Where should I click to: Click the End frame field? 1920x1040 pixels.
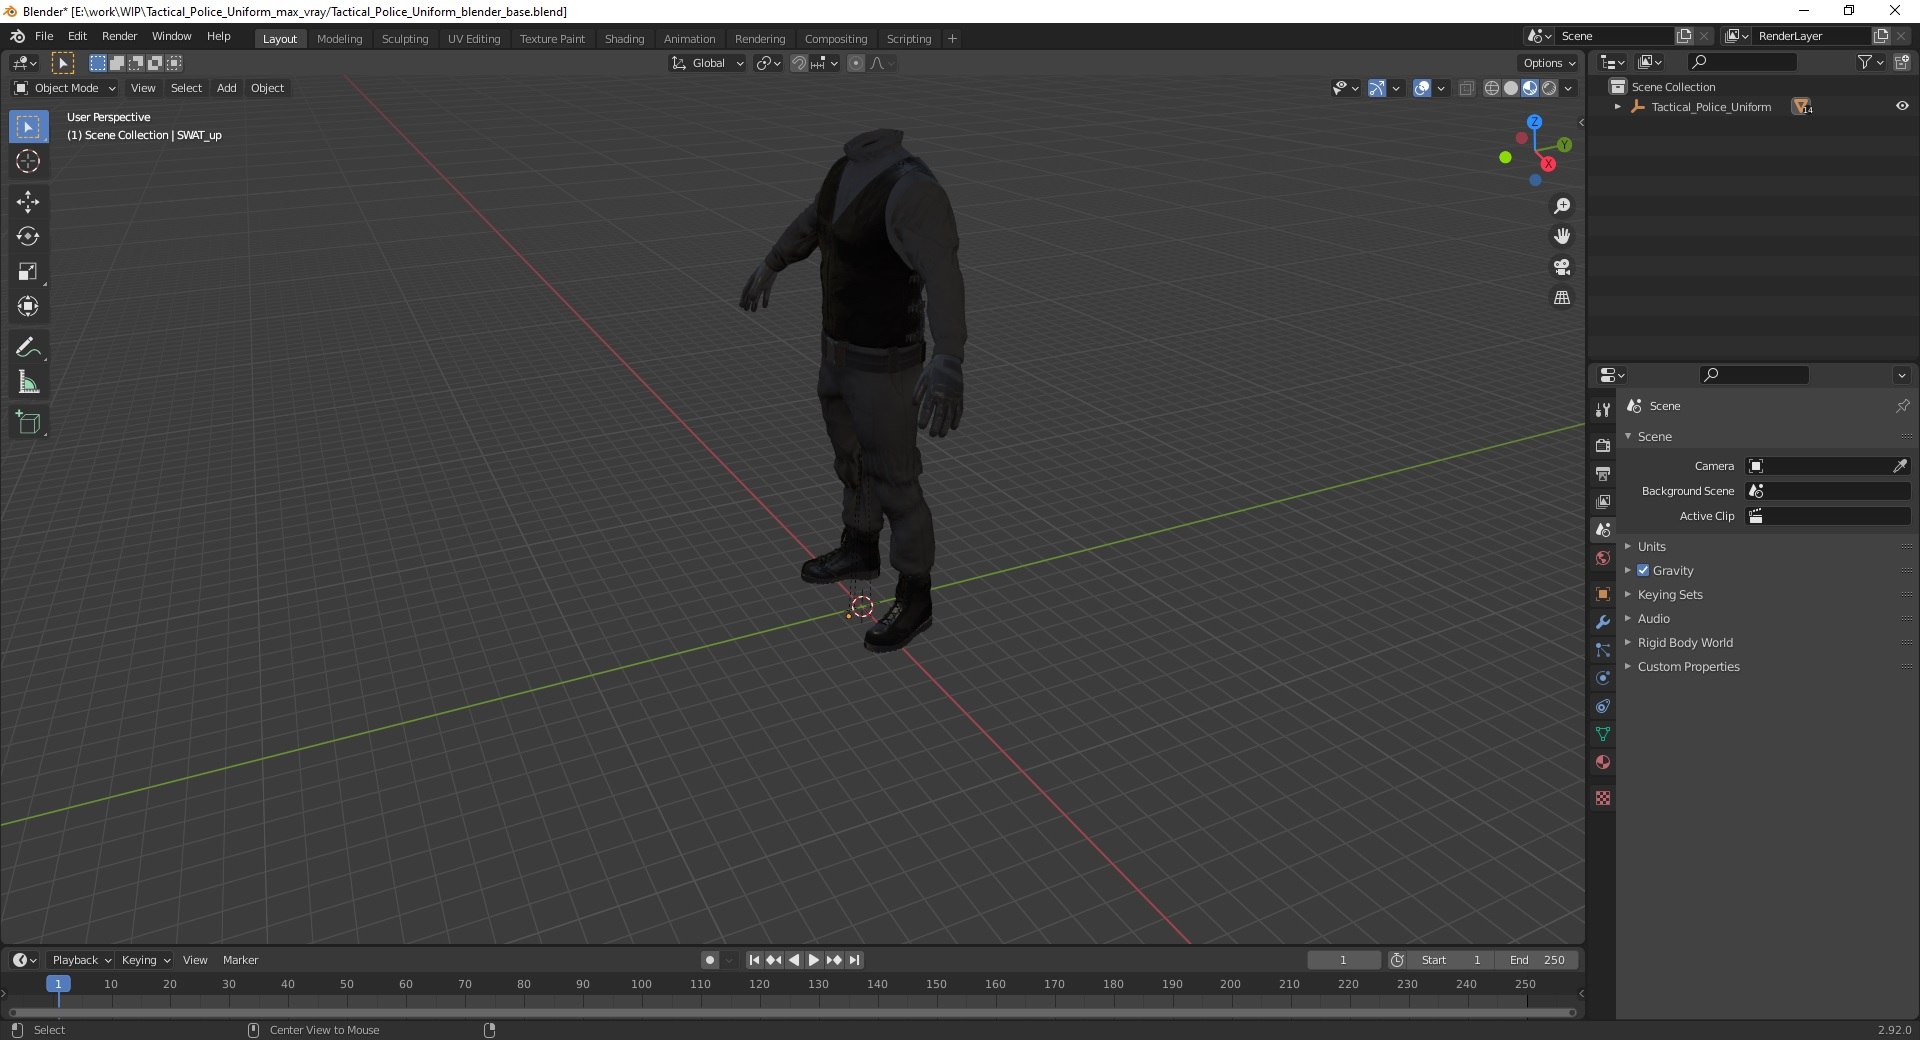click(1538, 960)
